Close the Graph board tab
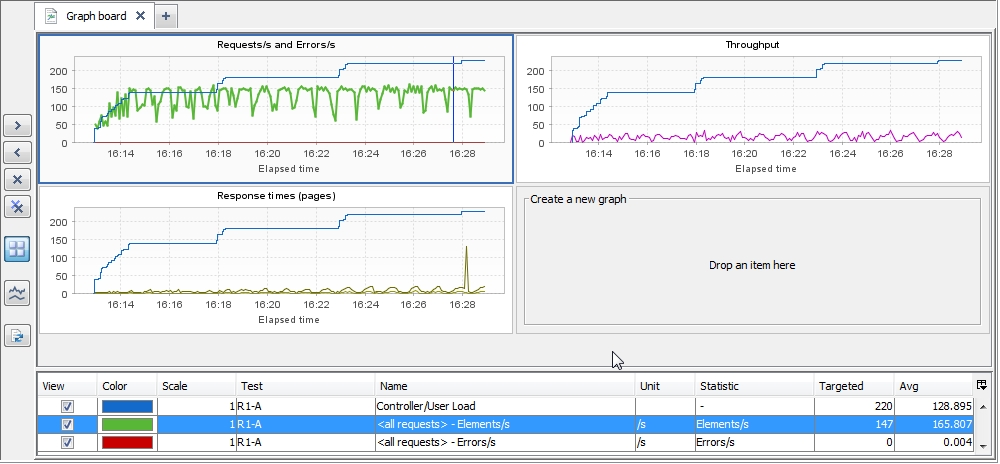The height and width of the screenshot is (464, 1000). [141, 16]
